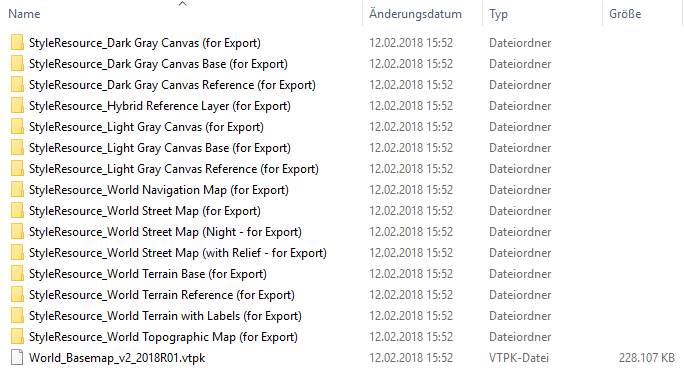This screenshot has height=376, width=684.
Task: Click date of Hybrid Reference Layer folder row
Action: (x=411, y=106)
